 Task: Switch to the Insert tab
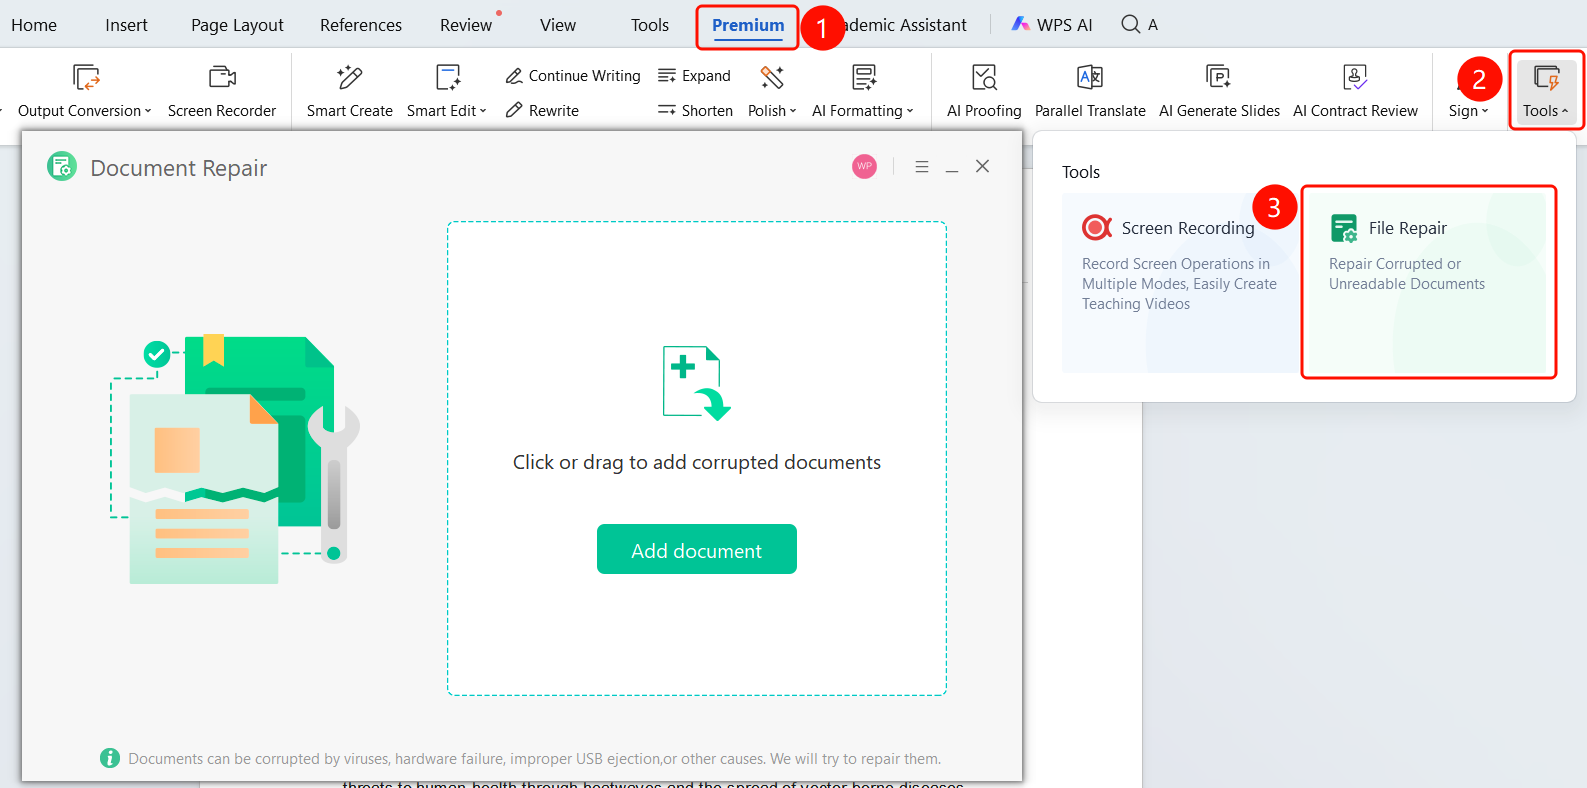[126, 25]
